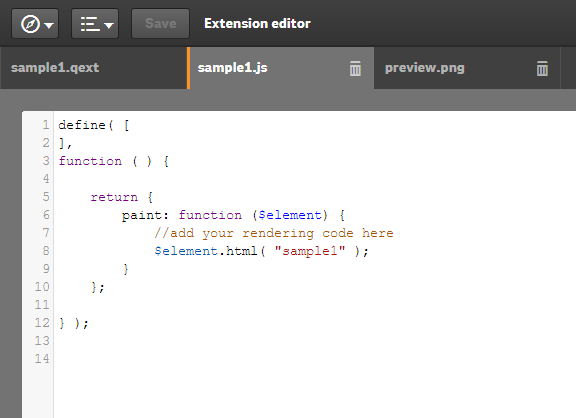Place cursor in the rendering code comment
Image resolution: width=576 pixels, height=418 pixels.
tap(274, 233)
